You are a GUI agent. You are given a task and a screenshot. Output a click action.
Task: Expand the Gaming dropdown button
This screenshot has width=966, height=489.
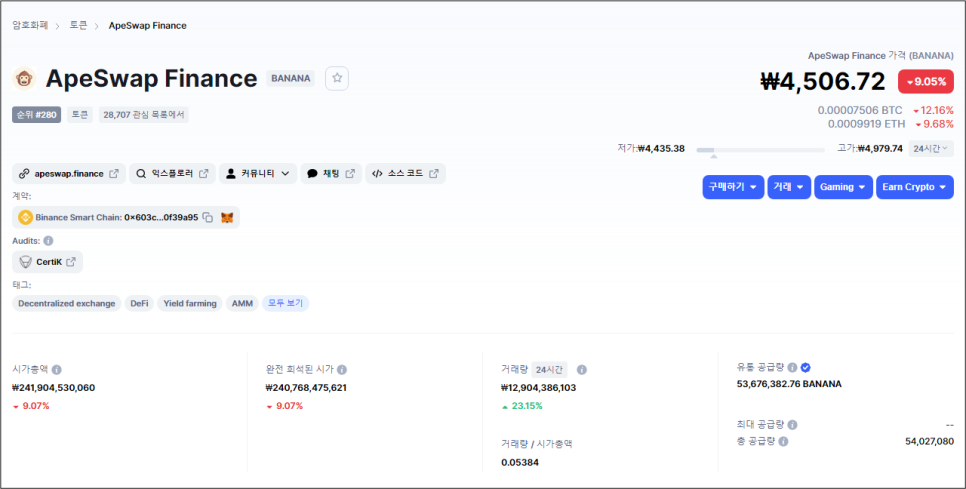[x=843, y=187]
